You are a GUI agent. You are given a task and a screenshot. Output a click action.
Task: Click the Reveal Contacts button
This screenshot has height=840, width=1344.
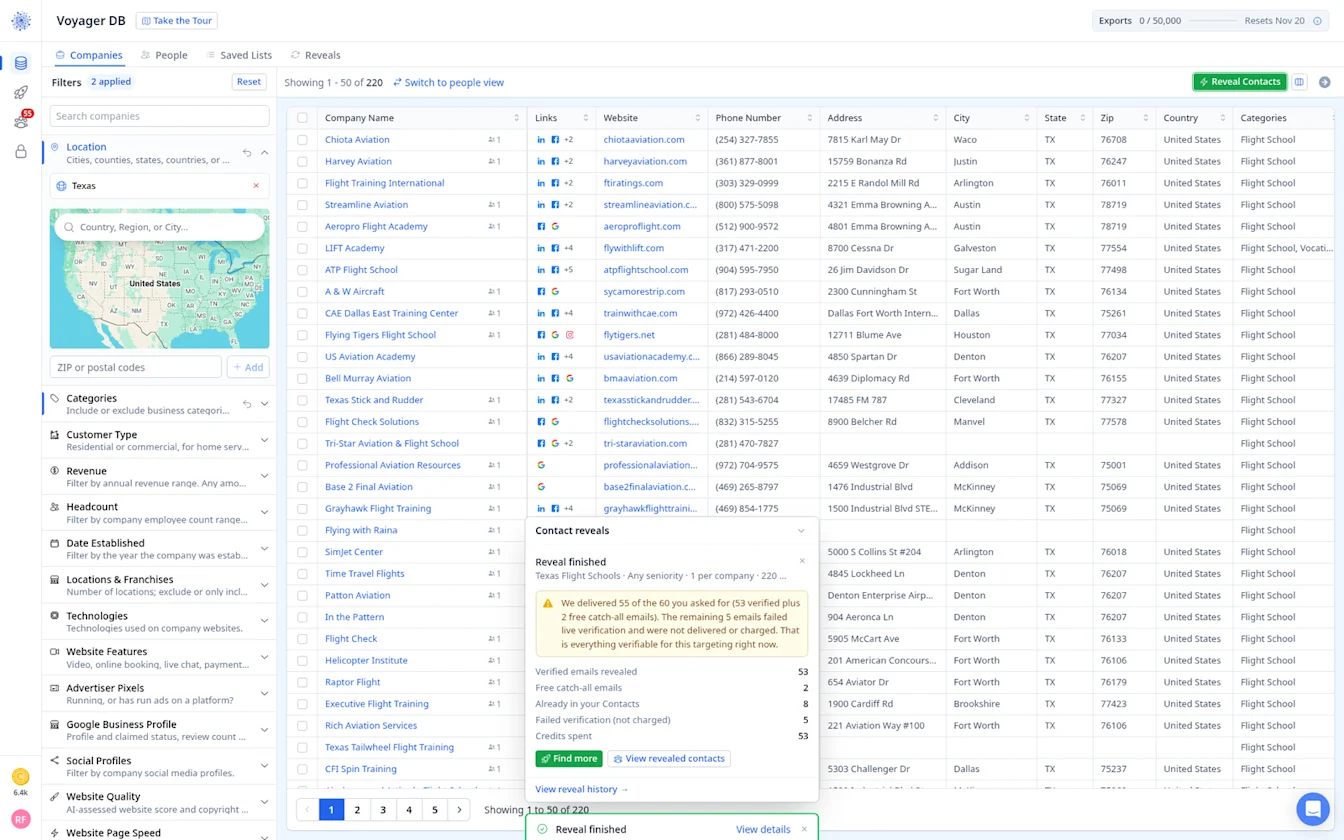[1240, 82]
